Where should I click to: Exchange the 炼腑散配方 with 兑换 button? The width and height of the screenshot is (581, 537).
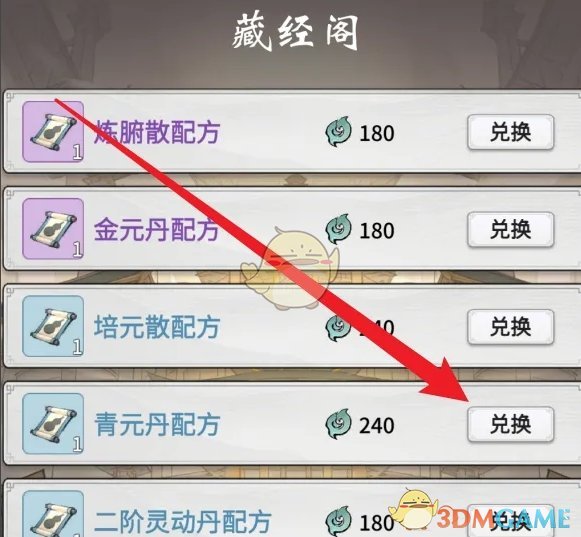click(511, 132)
